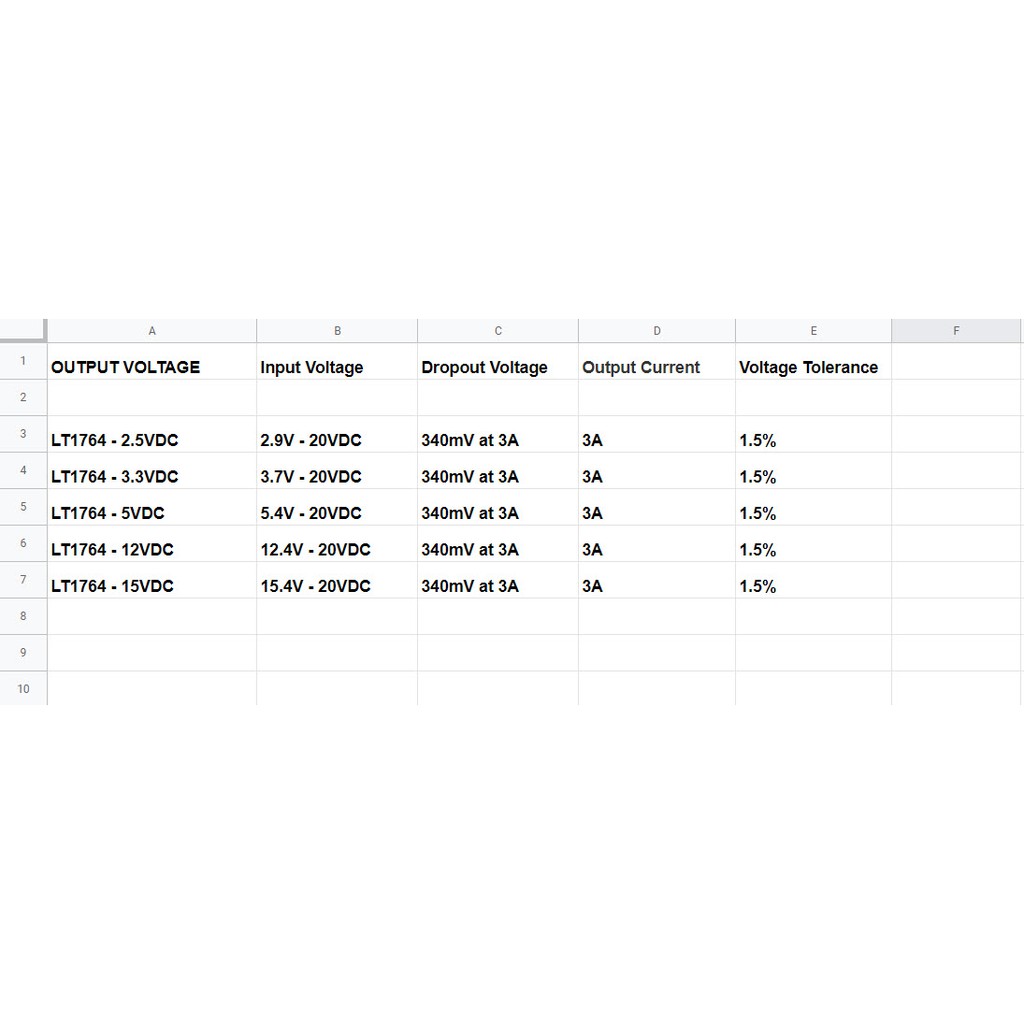This screenshot has height=1024, width=1024.
Task: Select column D header
Action: (657, 331)
